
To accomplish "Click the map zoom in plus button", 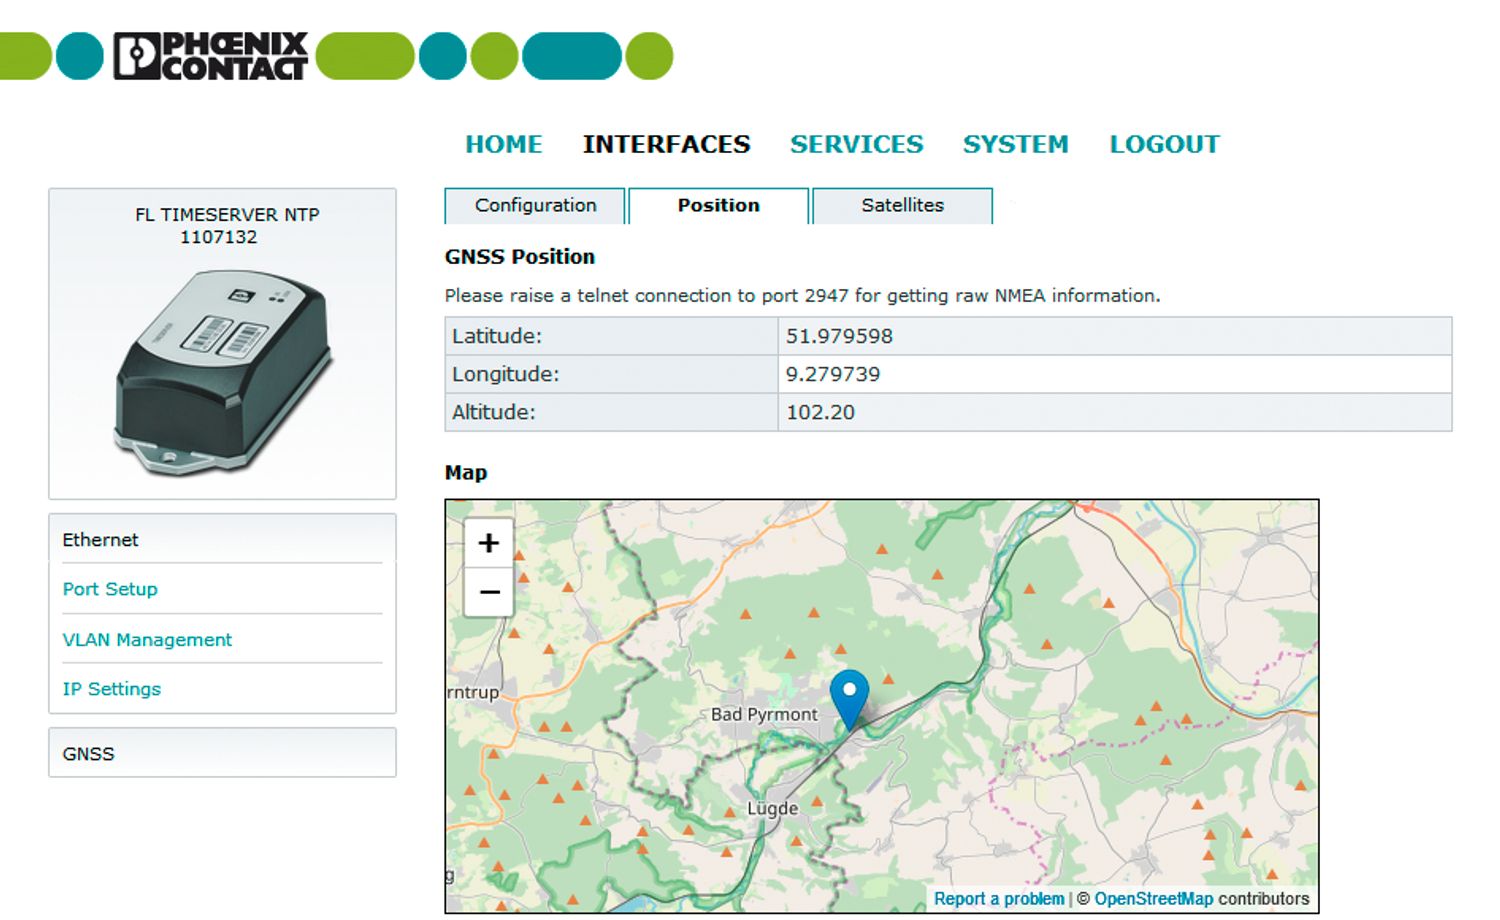I will [x=488, y=543].
